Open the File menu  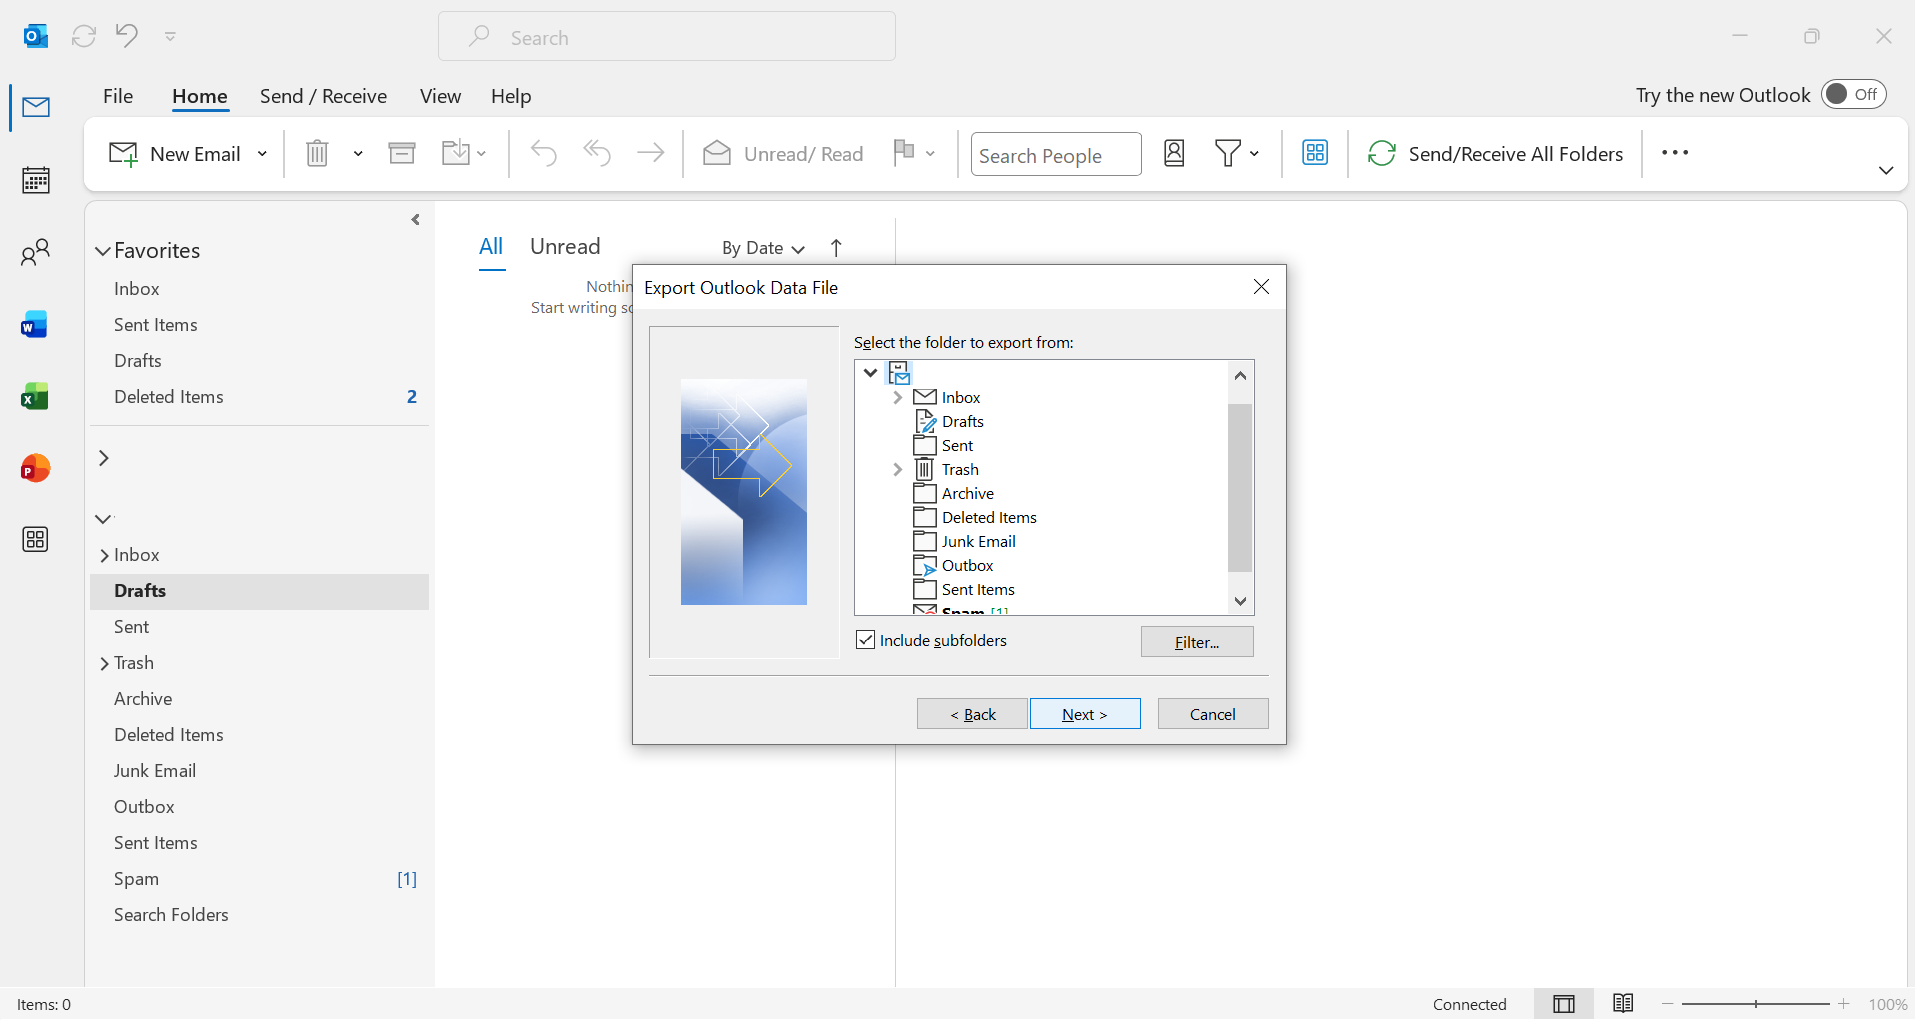coord(118,96)
